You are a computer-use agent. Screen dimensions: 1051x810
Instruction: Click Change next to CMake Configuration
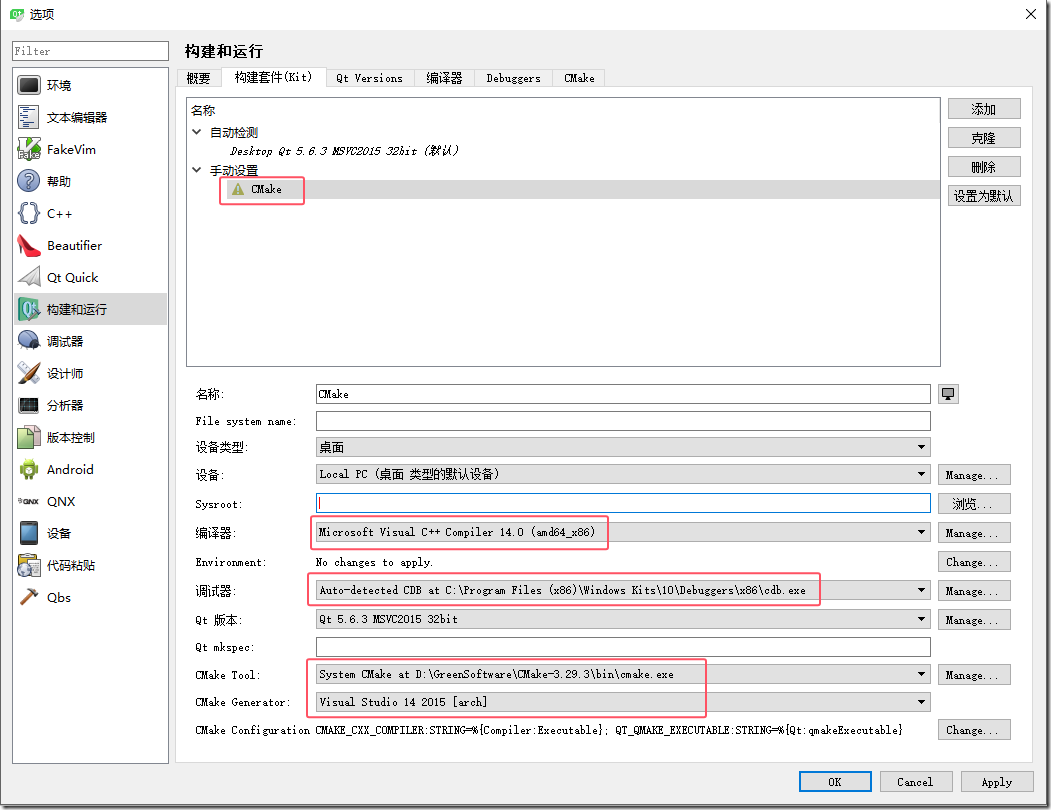974,730
